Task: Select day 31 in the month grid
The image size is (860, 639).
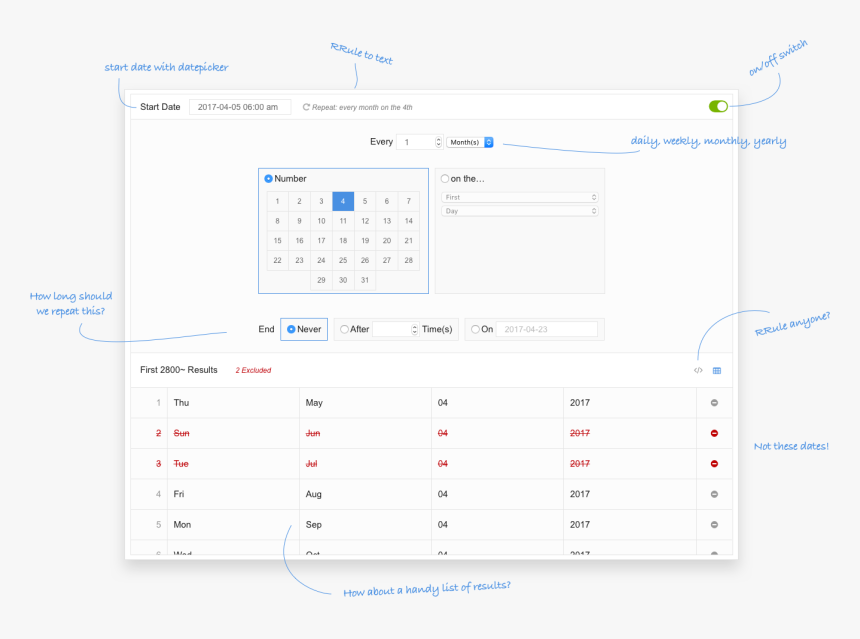Action: (x=365, y=280)
